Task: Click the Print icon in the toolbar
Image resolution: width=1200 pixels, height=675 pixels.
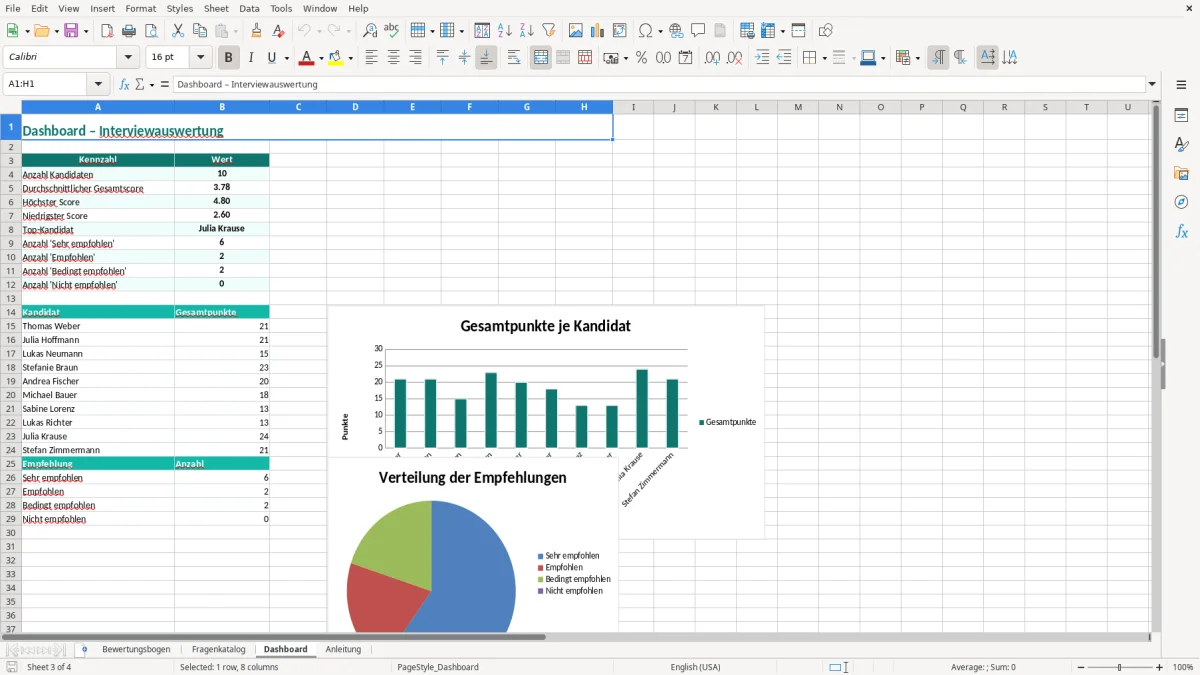Action: (x=129, y=31)
